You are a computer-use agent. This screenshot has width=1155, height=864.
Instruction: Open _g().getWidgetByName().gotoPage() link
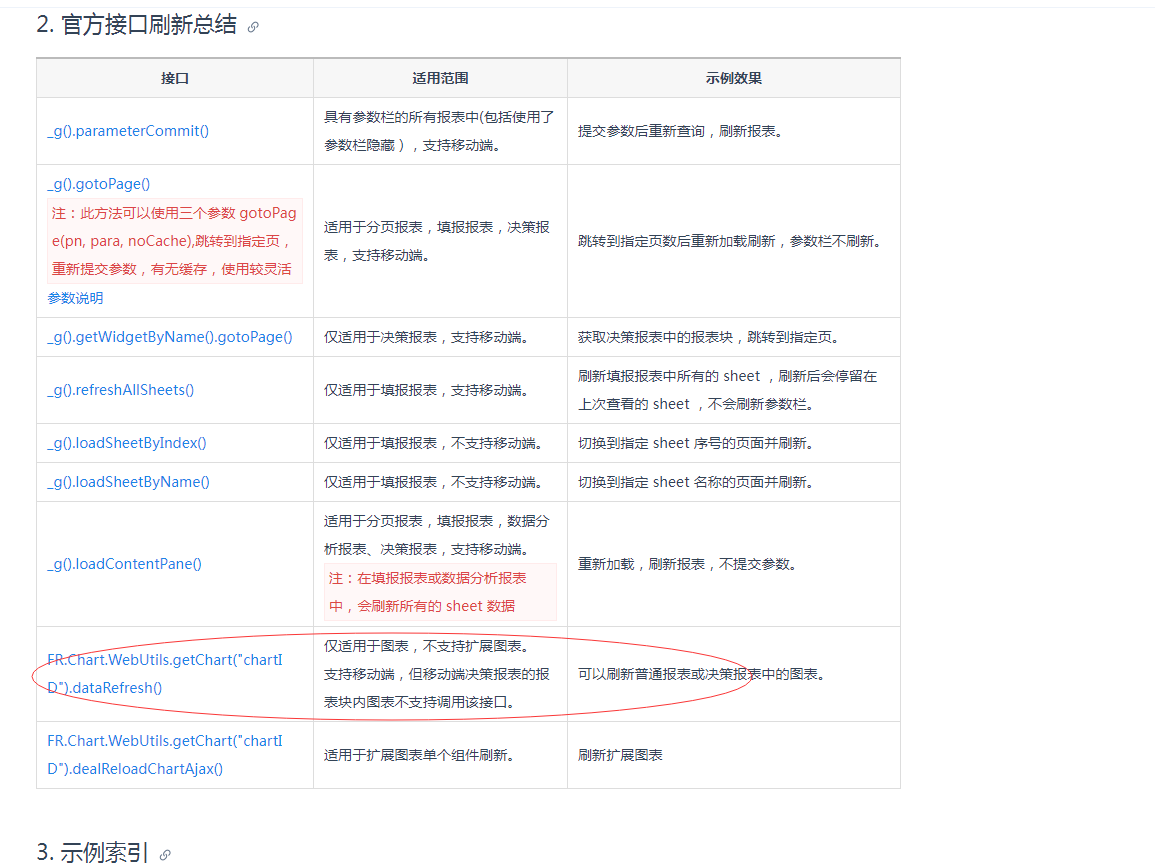click(170, 337)
